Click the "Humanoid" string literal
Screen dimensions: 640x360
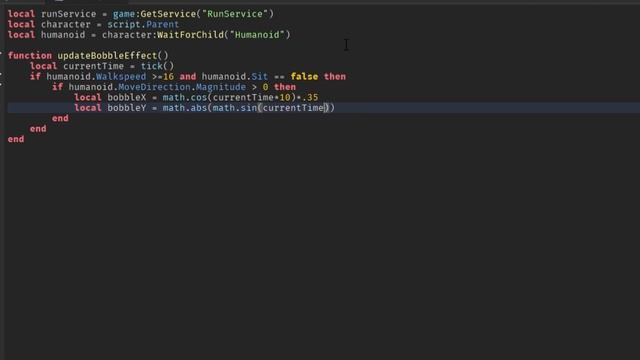coord(257,35)
